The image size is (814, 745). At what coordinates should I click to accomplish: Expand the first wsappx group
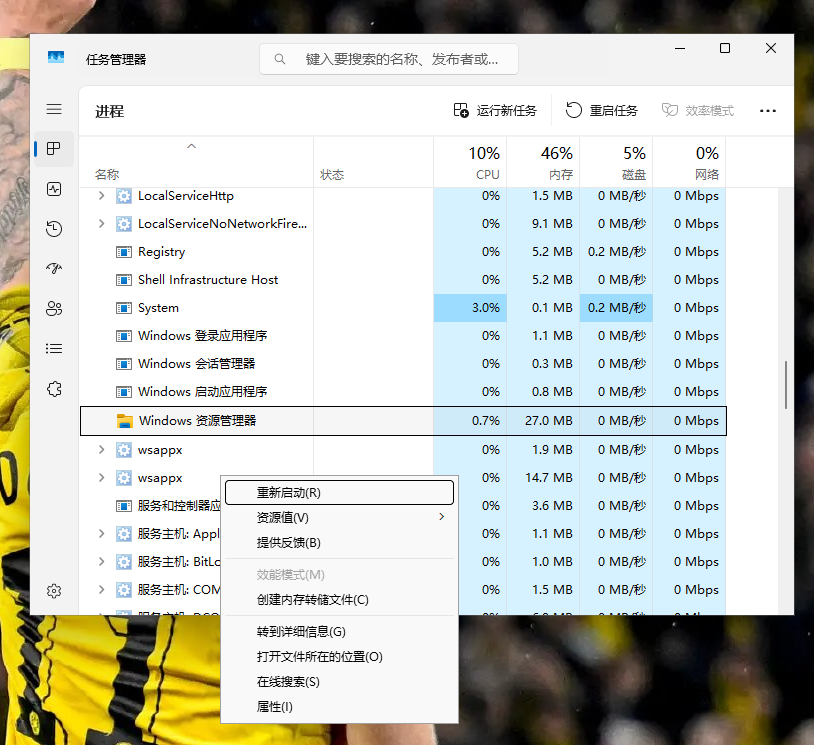pyautogui.click(x=102, y=450)
